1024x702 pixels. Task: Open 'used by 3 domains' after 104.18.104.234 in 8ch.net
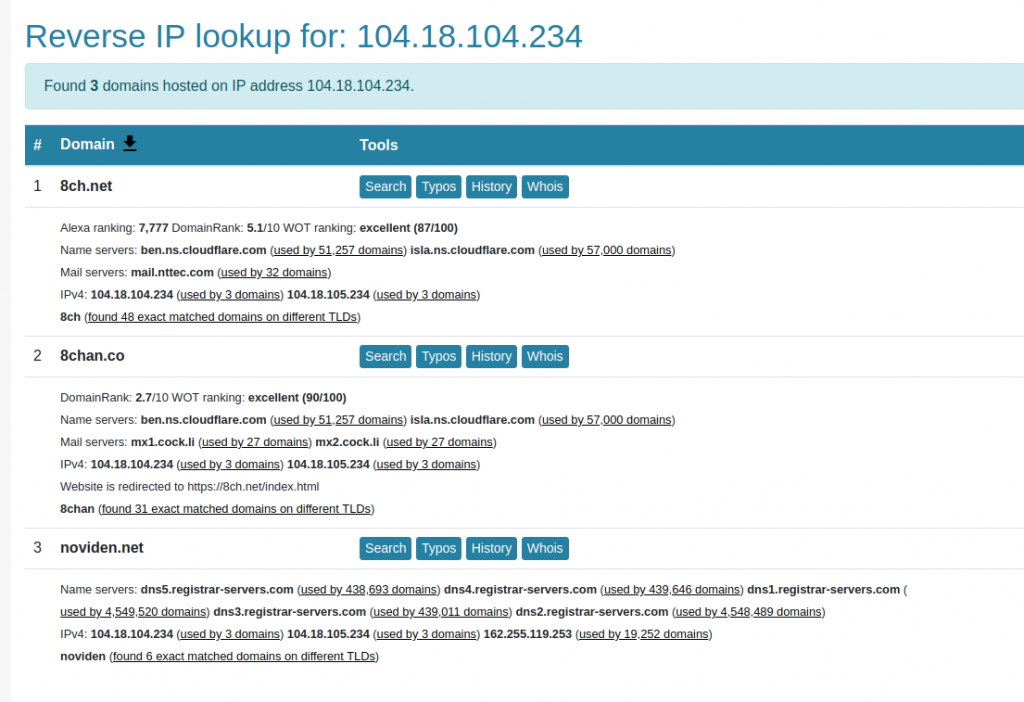pyautogui.click(x=230, y=295)
